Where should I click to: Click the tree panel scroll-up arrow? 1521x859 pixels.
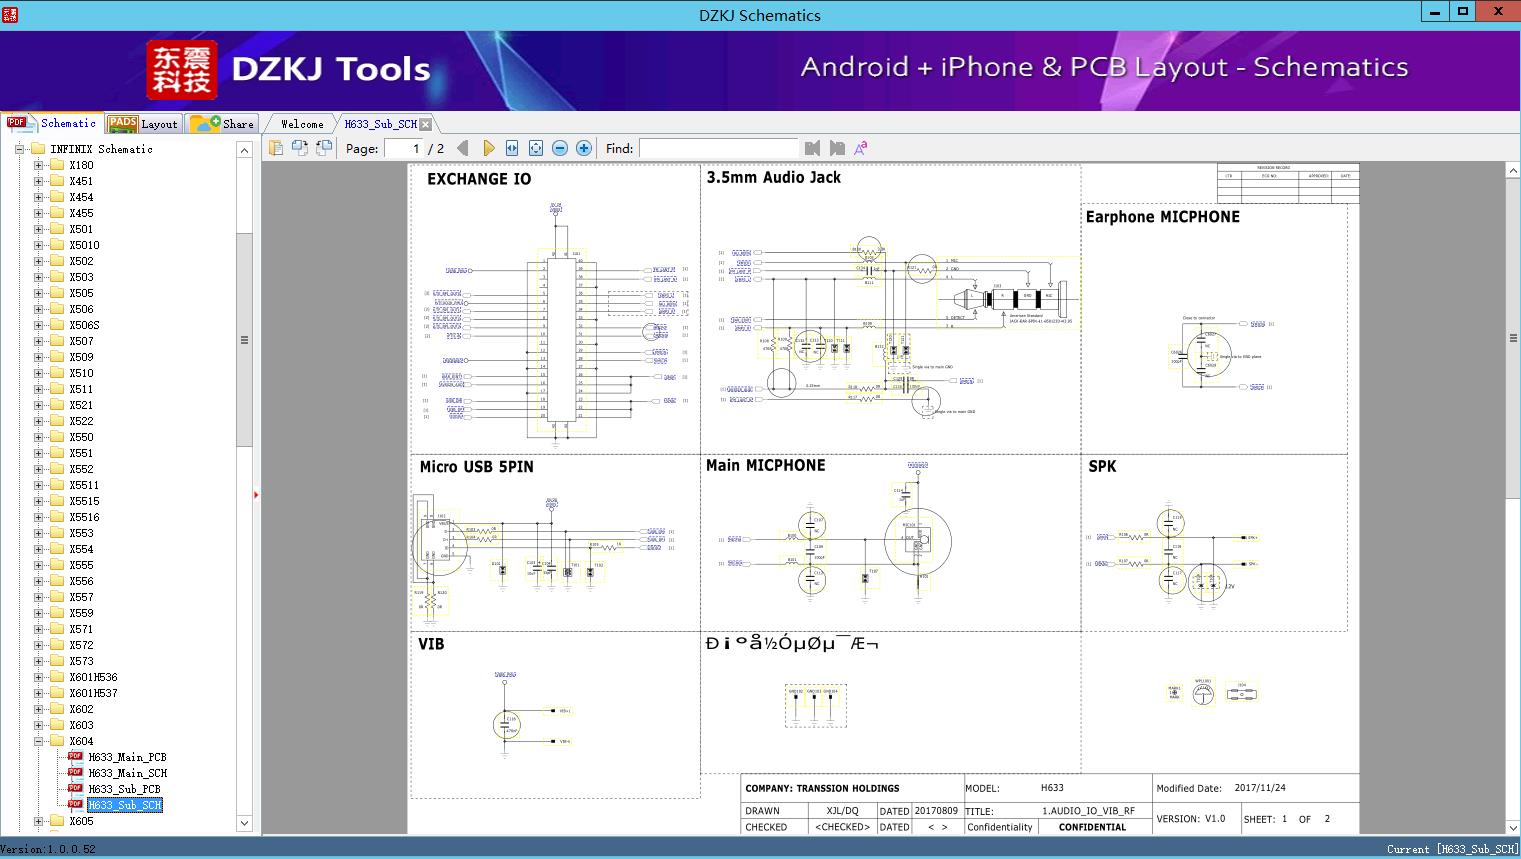244,150
